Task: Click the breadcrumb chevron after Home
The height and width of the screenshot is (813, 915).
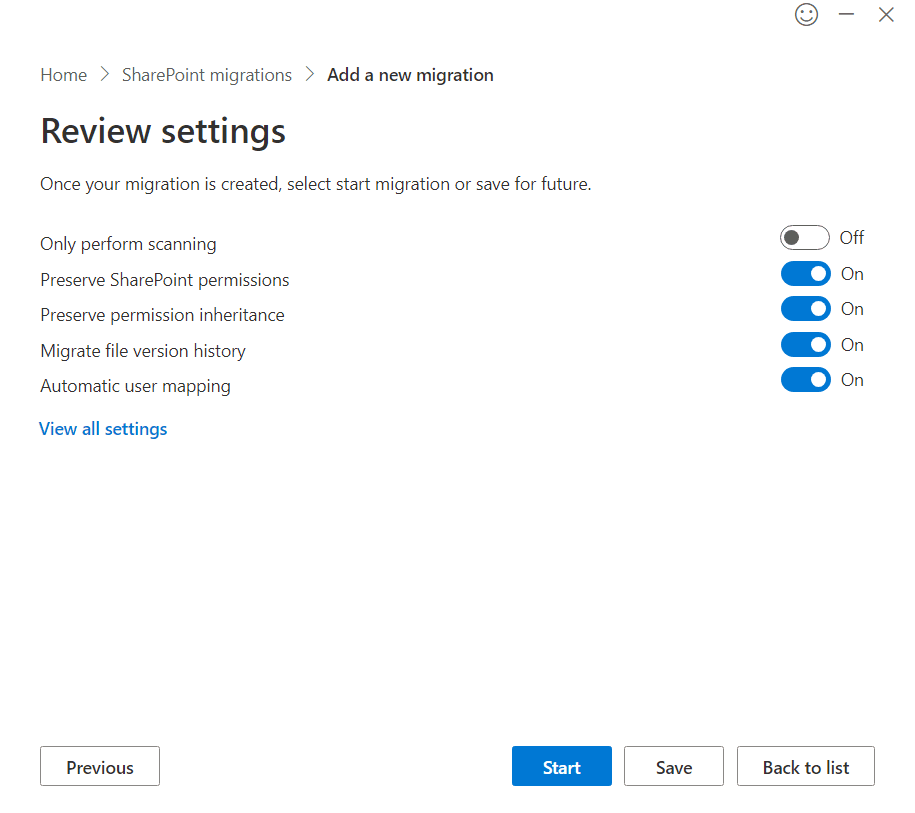Action: click(x=105, y=75)
